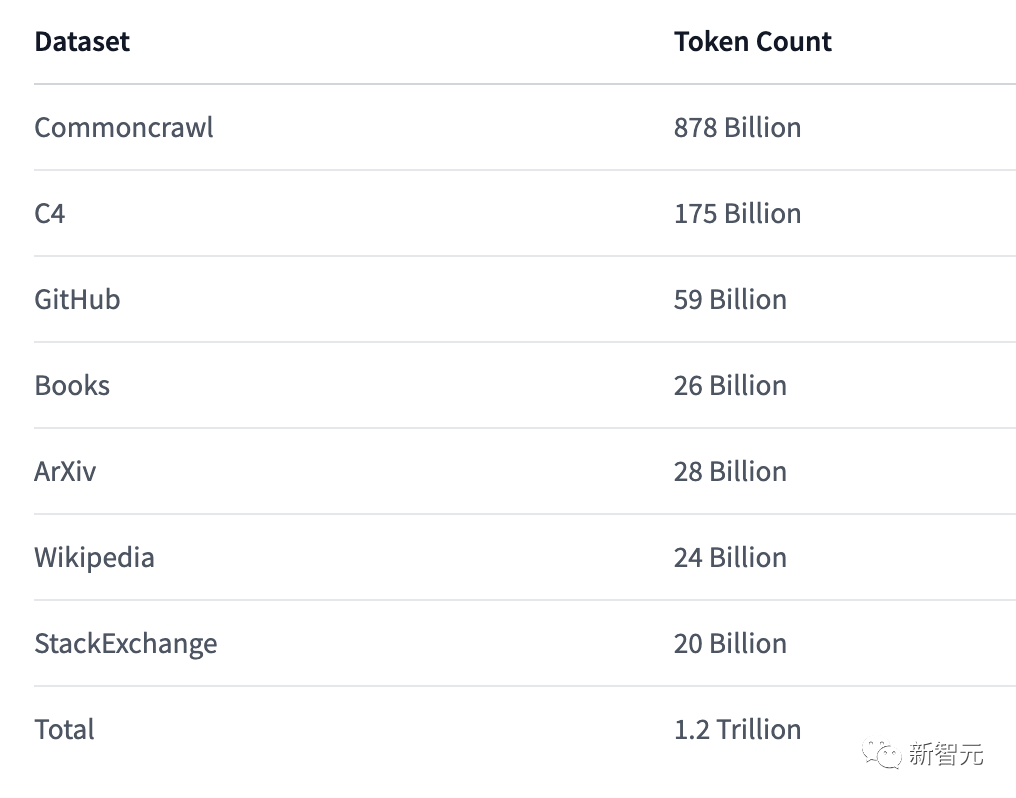The height and width of the screenshot is (798, 1016).
Task: Click the 20 Billion token value
Action: [x=730, y=644]
